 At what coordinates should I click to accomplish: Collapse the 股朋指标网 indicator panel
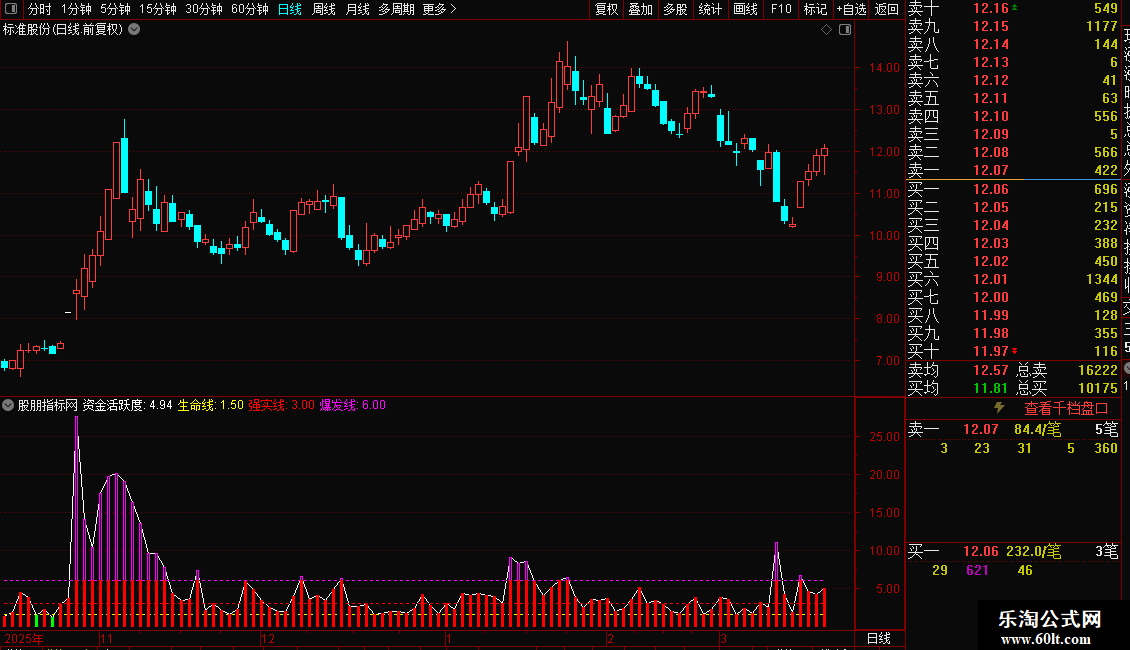[8, 405]
